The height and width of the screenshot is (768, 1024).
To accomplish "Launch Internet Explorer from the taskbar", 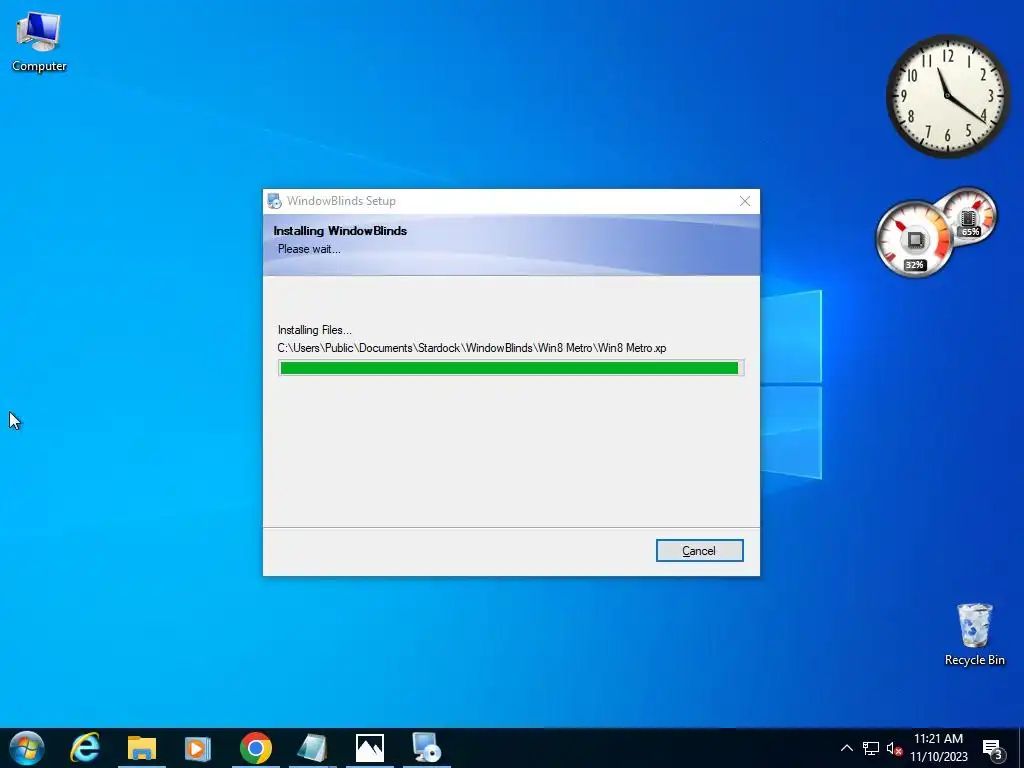I will tap(85, 748).
